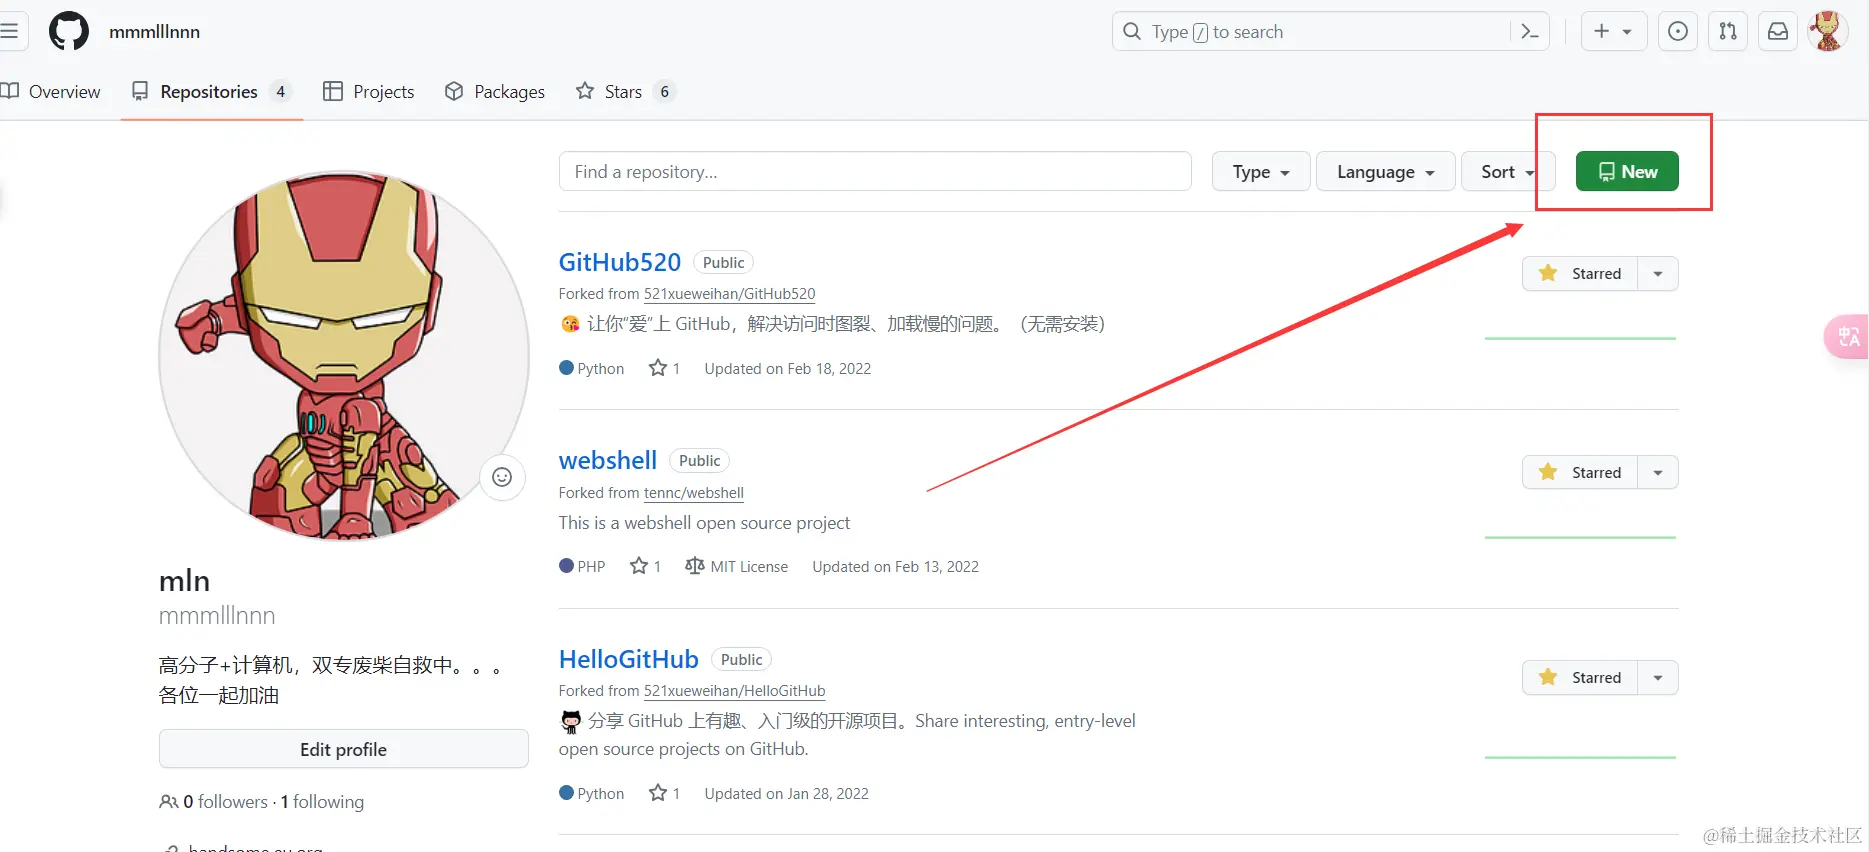
Task: Click the Public badge beside webshell
Action: (x=699, y=460)
